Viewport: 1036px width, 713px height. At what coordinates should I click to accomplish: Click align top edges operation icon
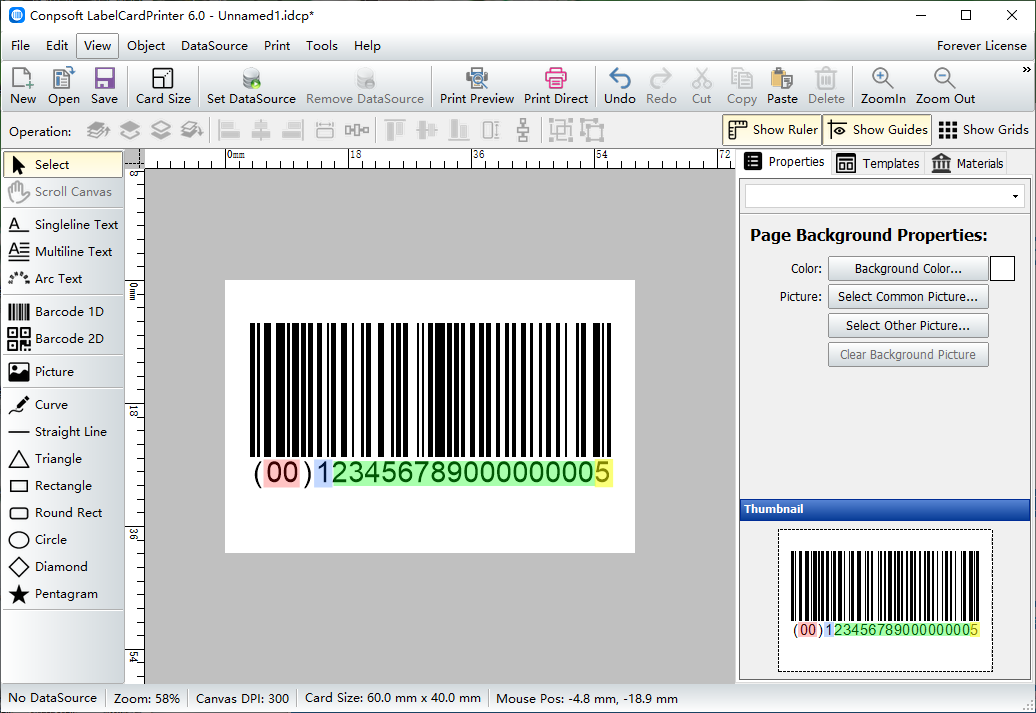(394, 130)
